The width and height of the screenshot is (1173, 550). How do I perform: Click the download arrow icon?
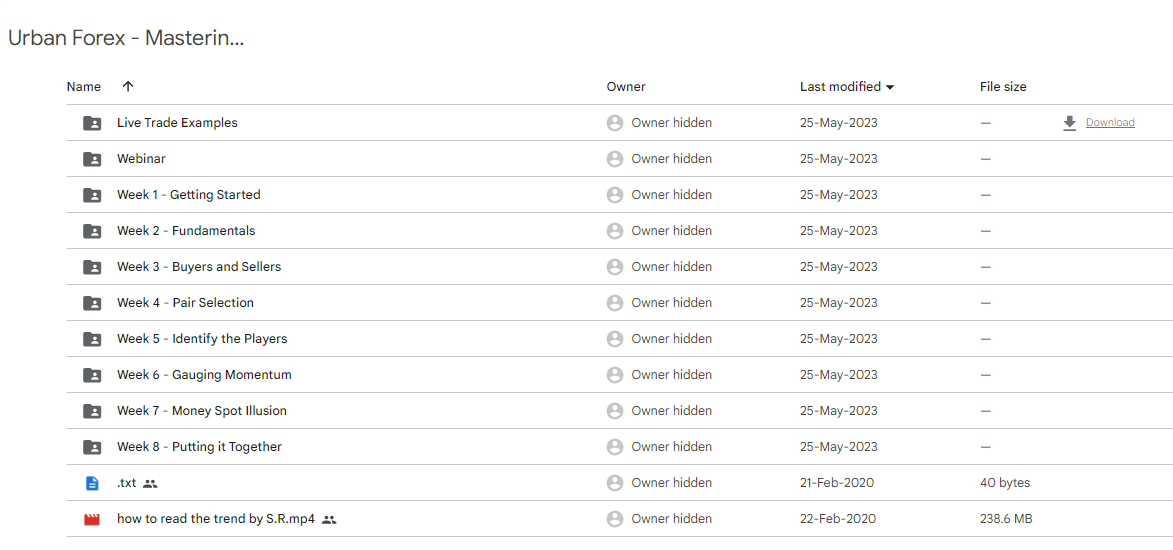tap(1069, 123)
